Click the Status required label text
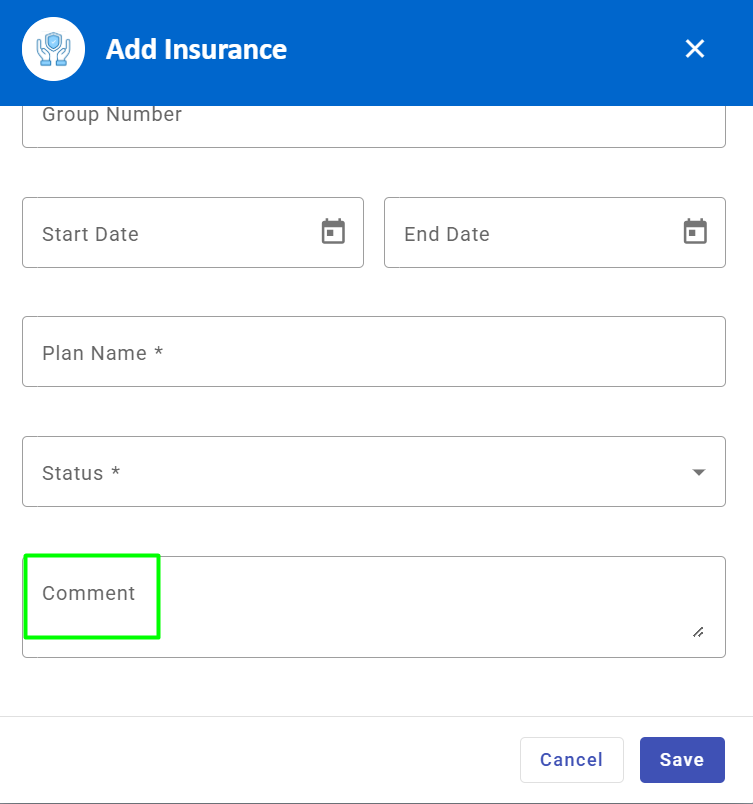 (81, 473)
